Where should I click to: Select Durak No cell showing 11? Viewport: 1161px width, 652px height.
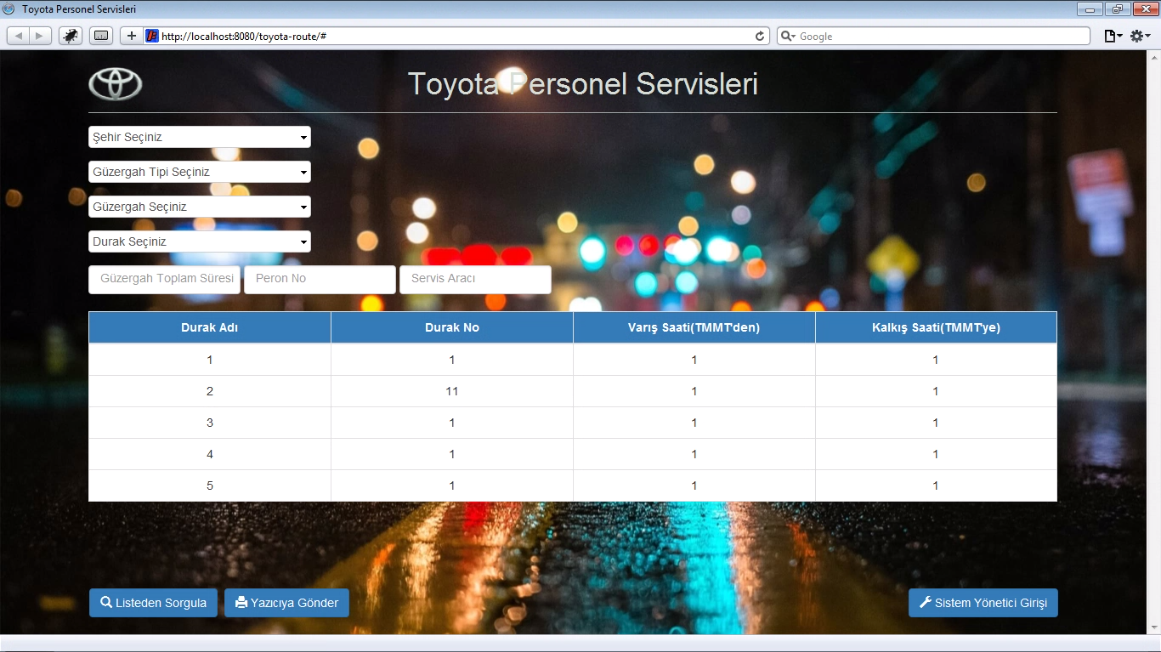tap(452, 391)
